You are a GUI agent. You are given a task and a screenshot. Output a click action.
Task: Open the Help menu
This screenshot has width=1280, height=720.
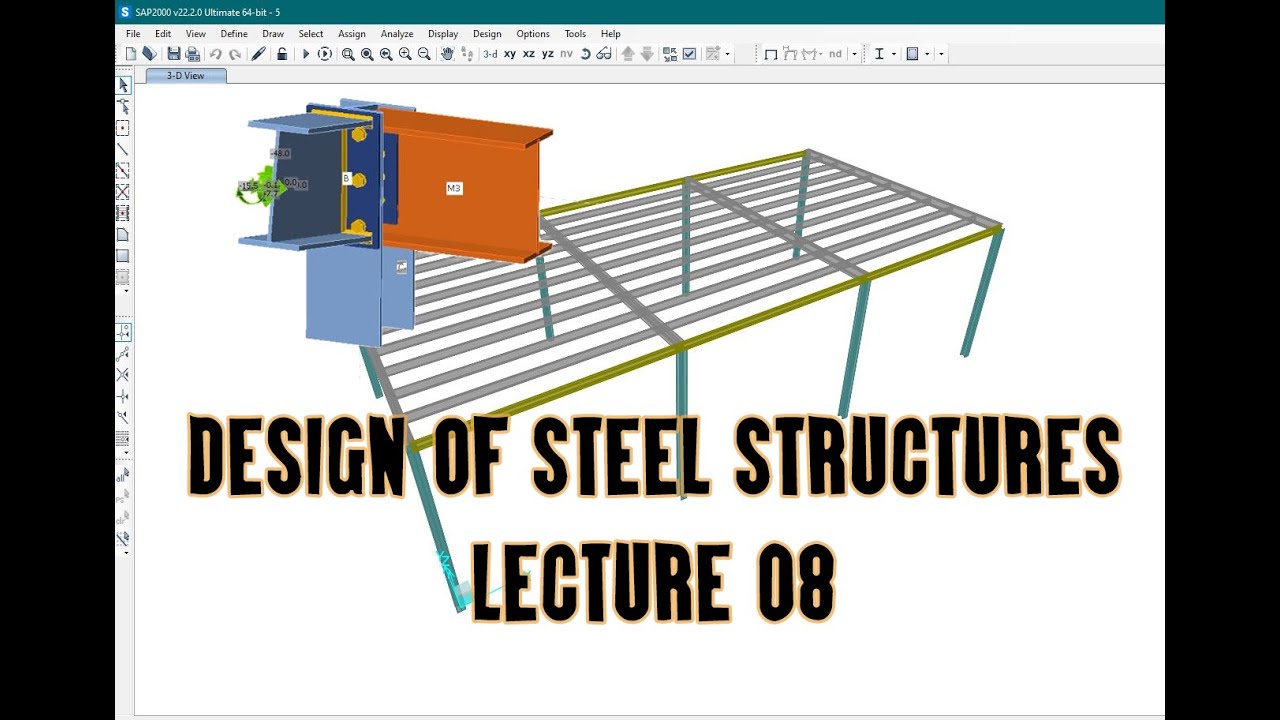pos(611,34)
